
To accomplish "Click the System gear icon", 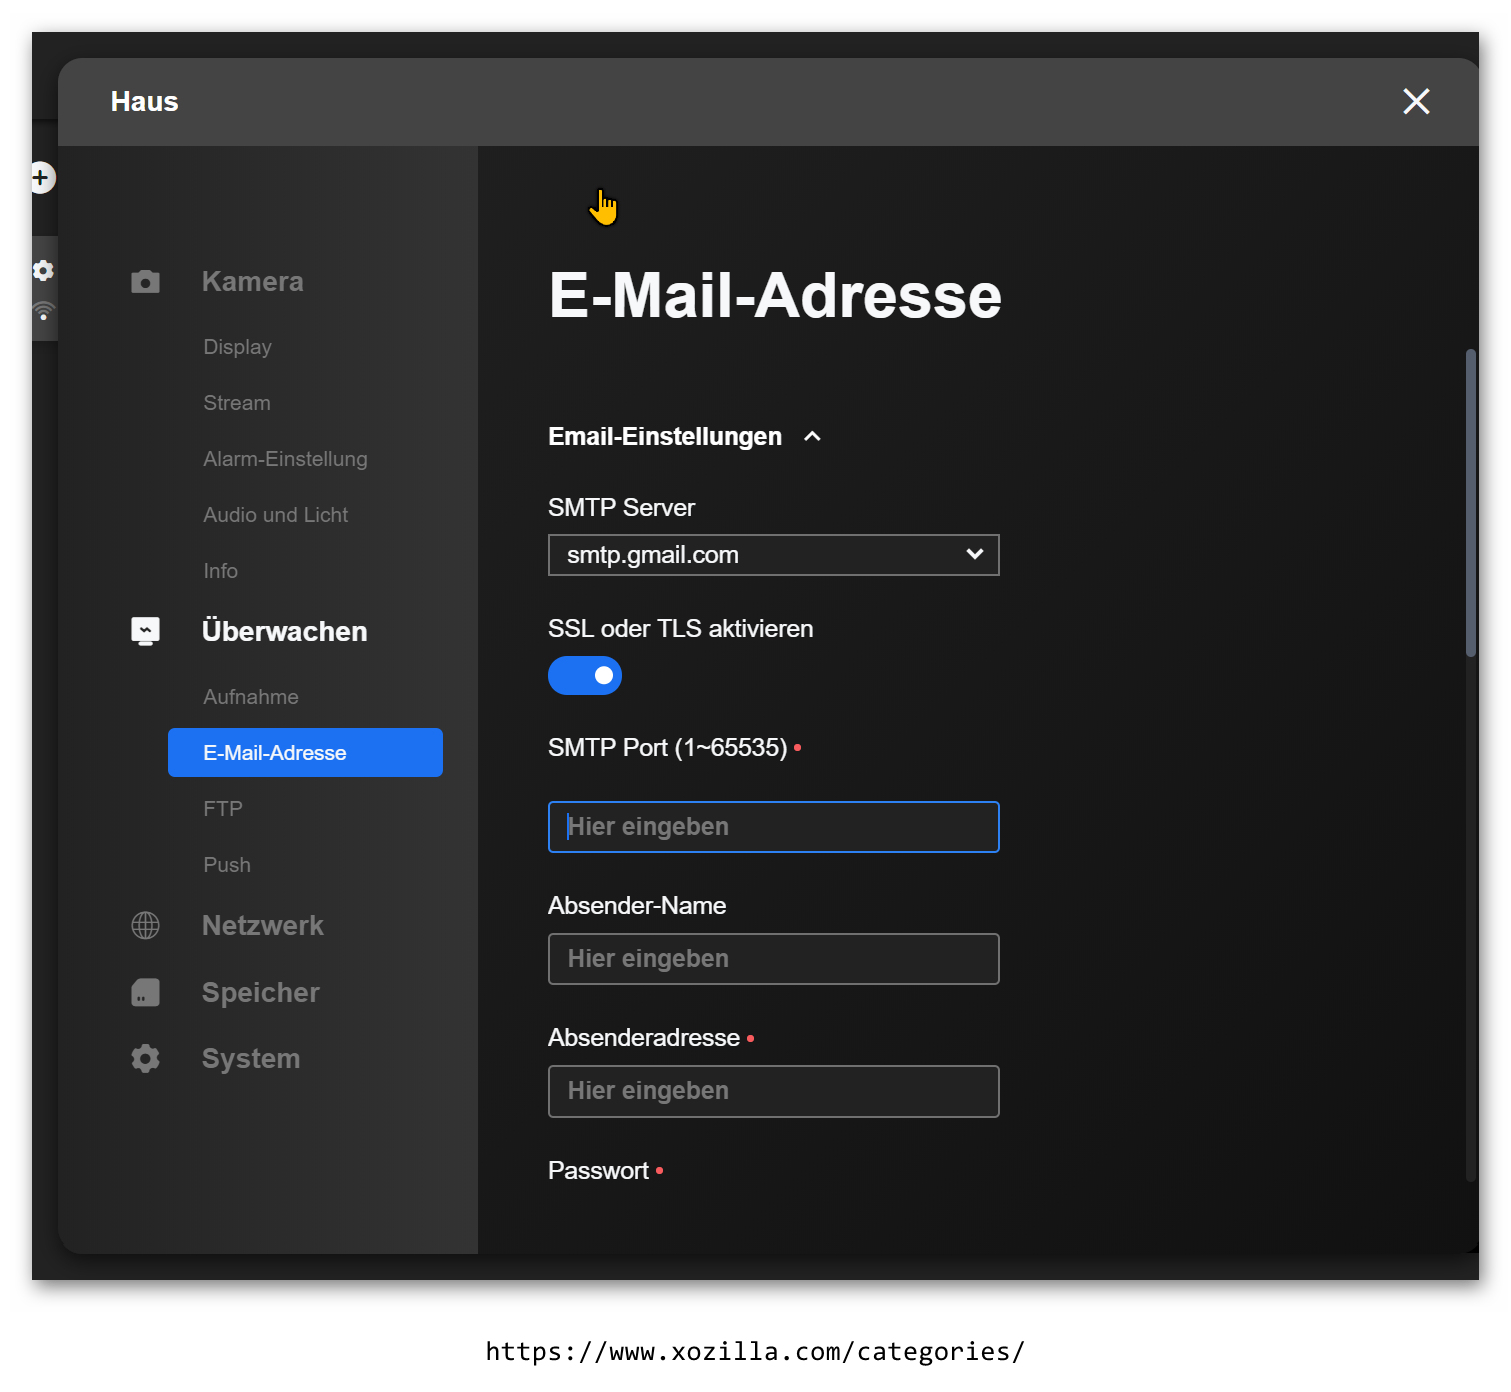I will (145, 1058).
